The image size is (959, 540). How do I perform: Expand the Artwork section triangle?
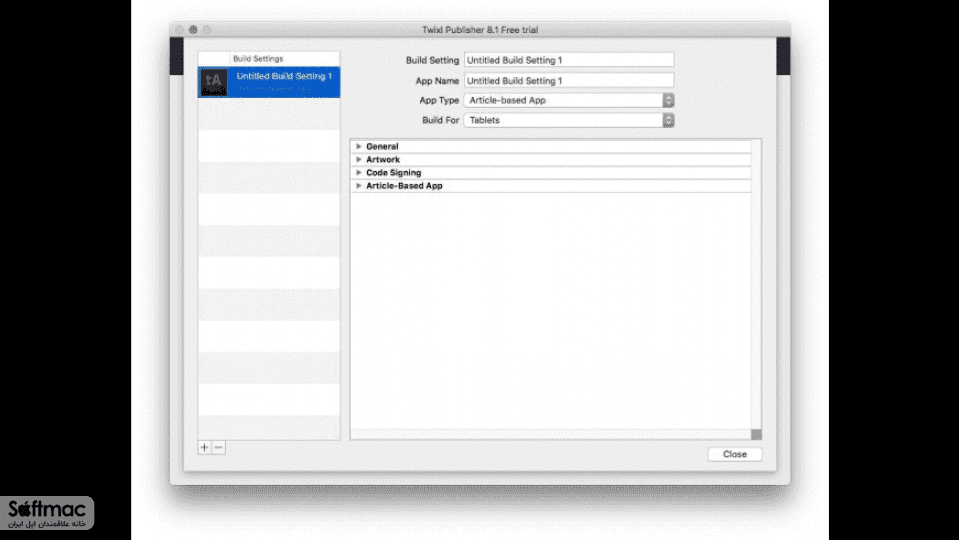point(359,159)
